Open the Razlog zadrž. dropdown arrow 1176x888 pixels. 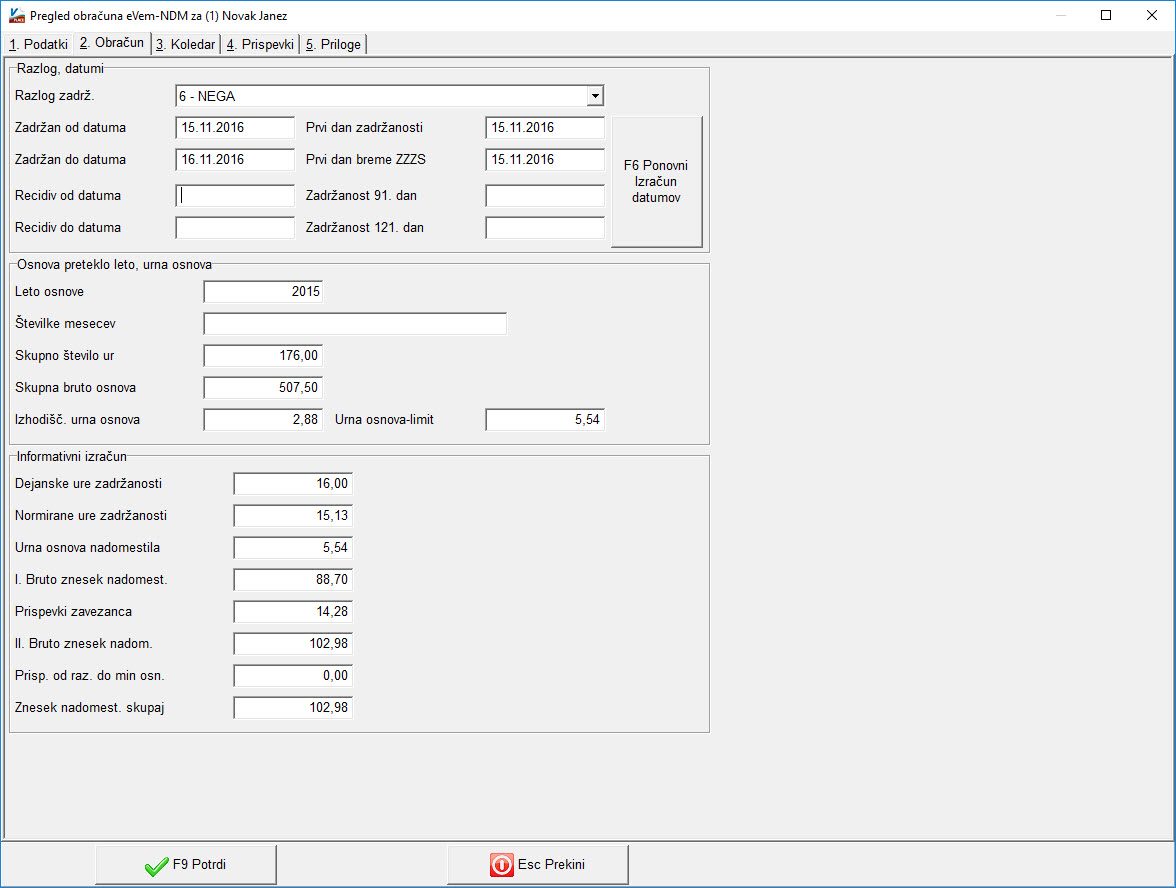click(595, 96)
